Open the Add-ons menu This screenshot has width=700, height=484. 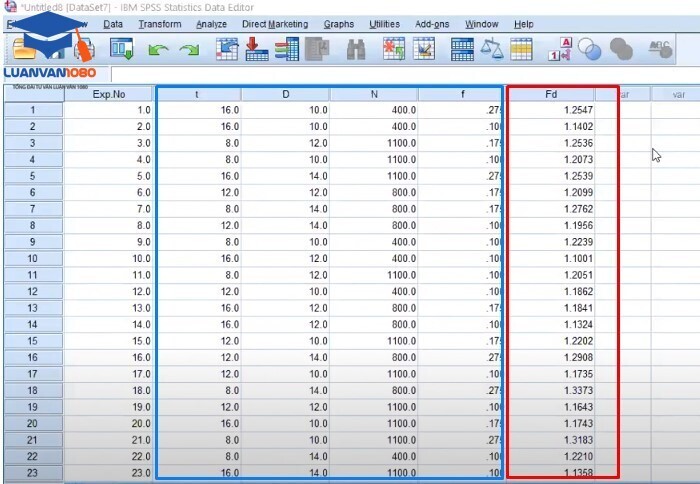tap(432, 24)
